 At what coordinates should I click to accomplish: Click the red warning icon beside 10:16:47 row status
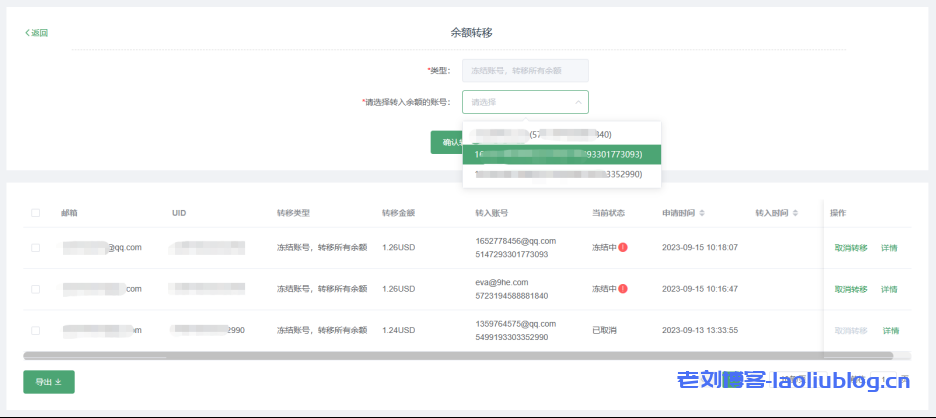tap(623, 289)
